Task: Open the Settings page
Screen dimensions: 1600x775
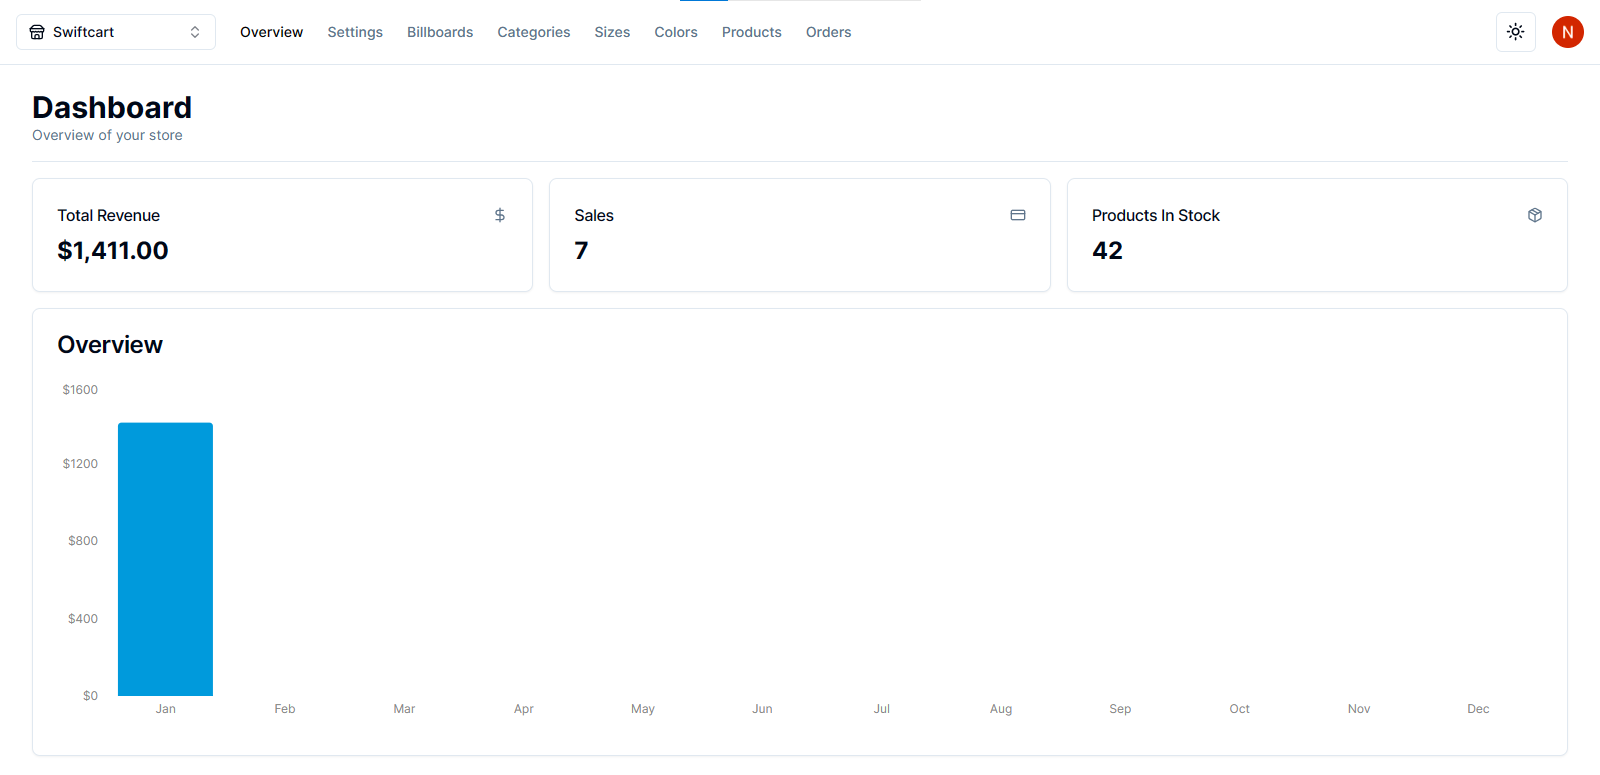Action: click(x=355, y=32)
